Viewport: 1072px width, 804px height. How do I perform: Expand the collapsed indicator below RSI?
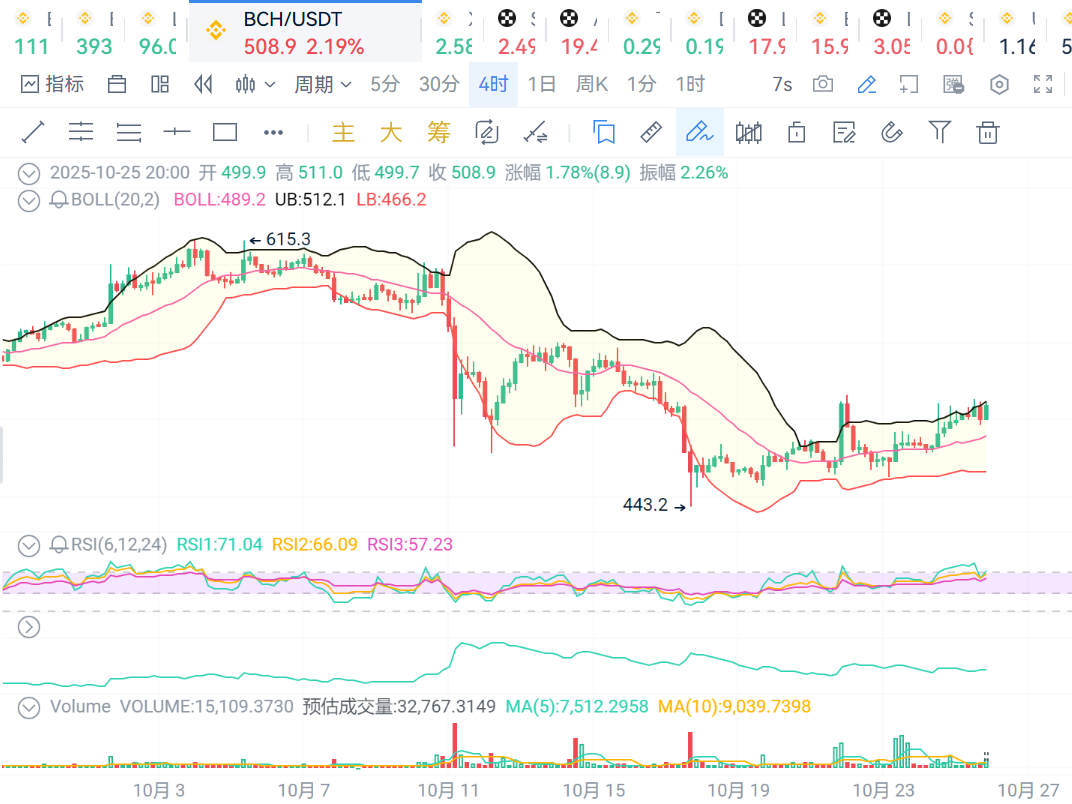[x=29, y=627]
